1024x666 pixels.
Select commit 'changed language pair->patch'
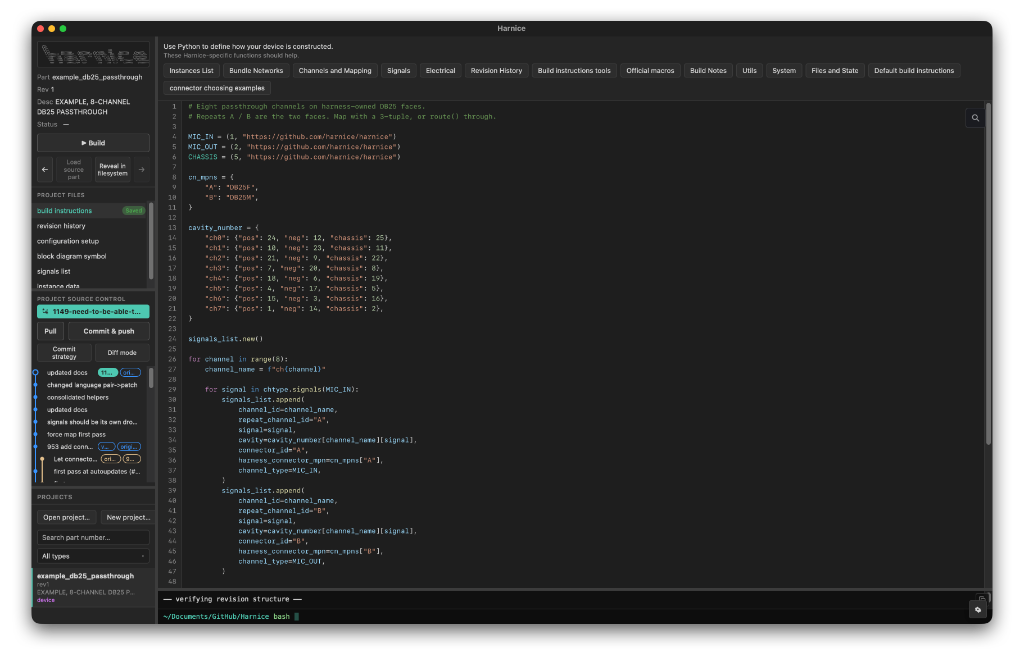pyautogui.click(x=92, y=385)
